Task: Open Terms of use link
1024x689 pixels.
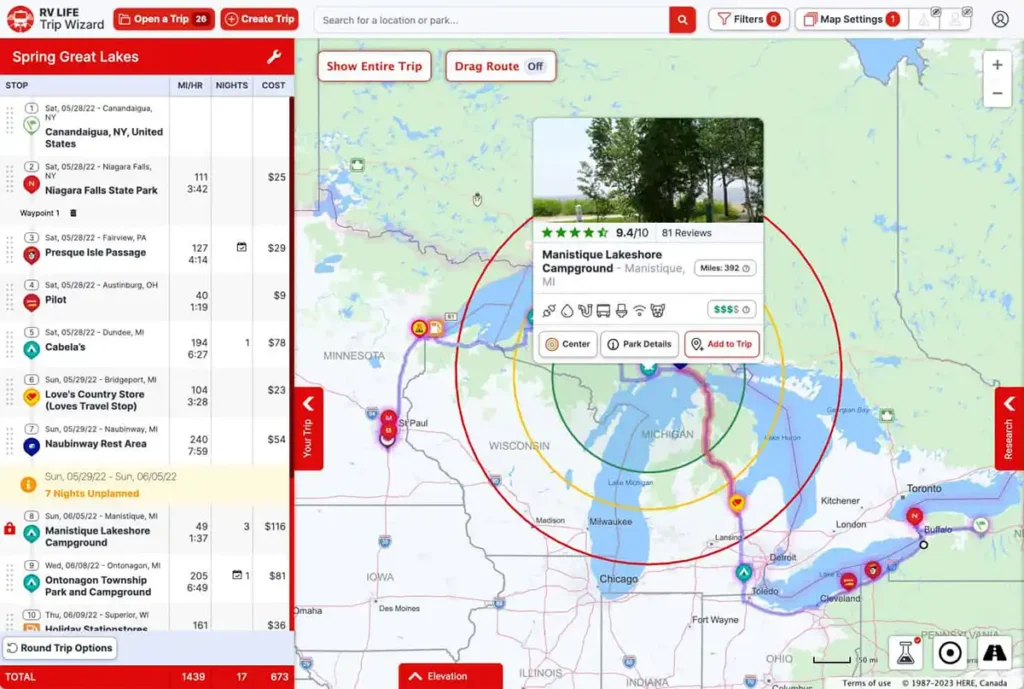Action: coord(867,683)
